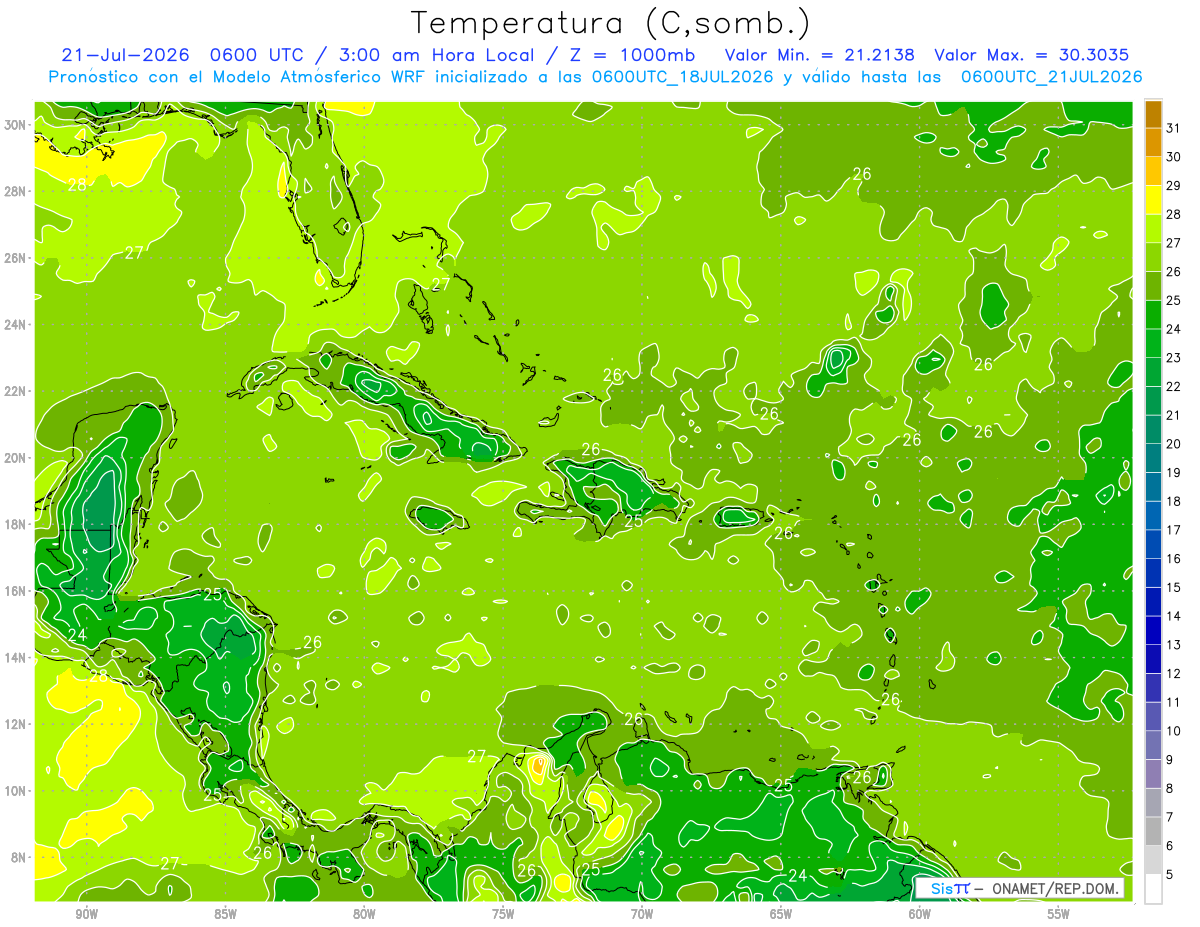Click blue legend swatch between 13 and 14
Viewport: 1200px width, 927px height.
(x=1153, y=630)
